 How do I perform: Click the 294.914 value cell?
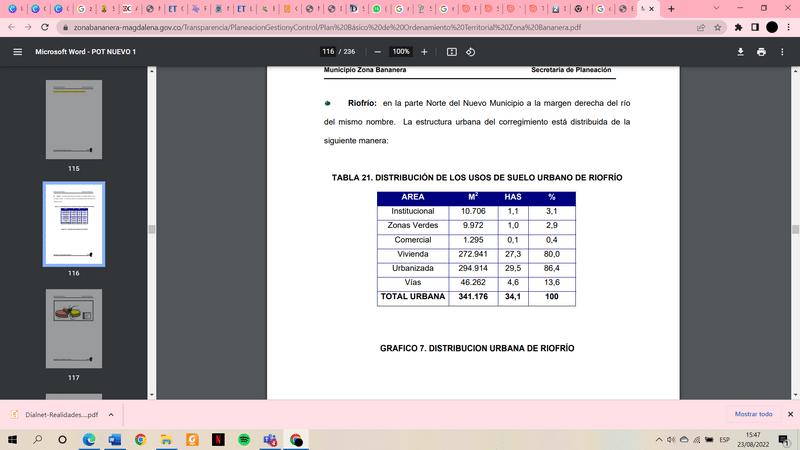[x=473, y=268]
